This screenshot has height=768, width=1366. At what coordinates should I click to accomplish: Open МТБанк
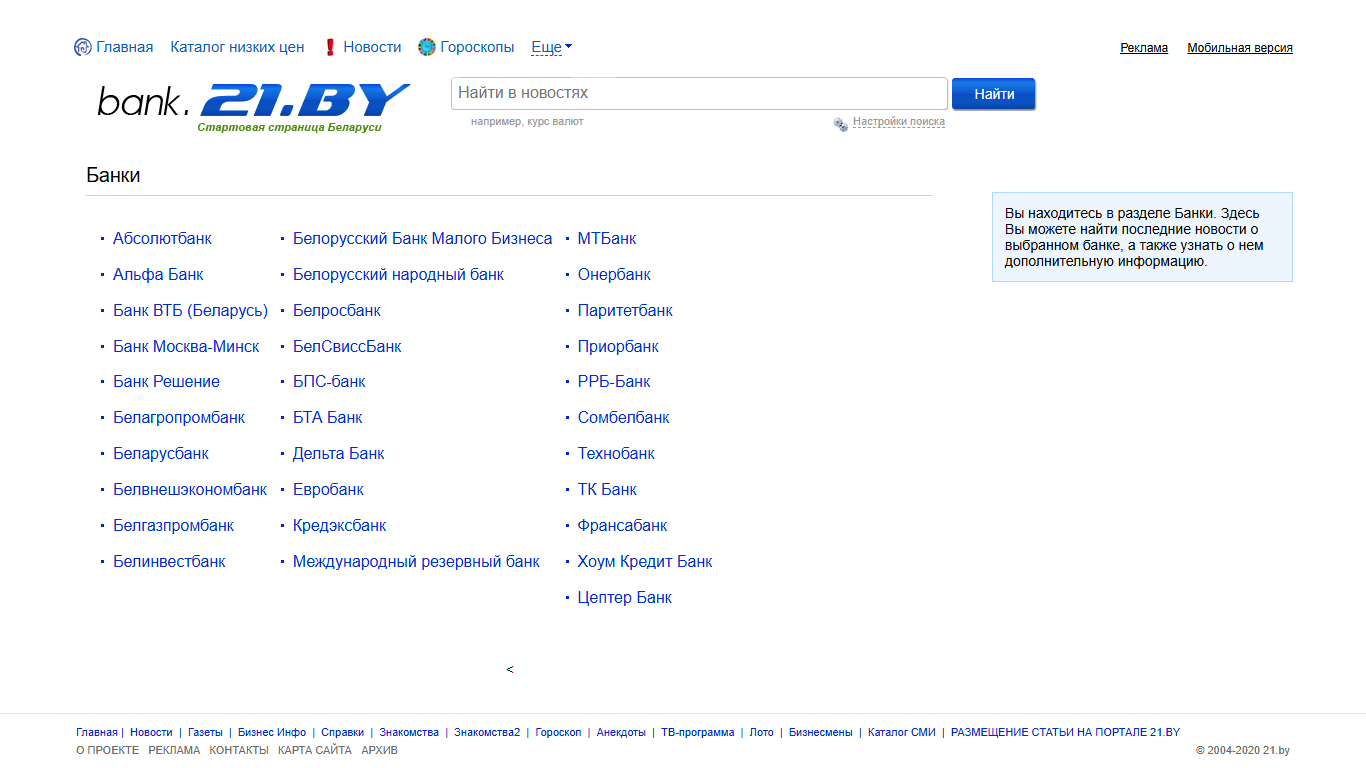pos(607,239)
